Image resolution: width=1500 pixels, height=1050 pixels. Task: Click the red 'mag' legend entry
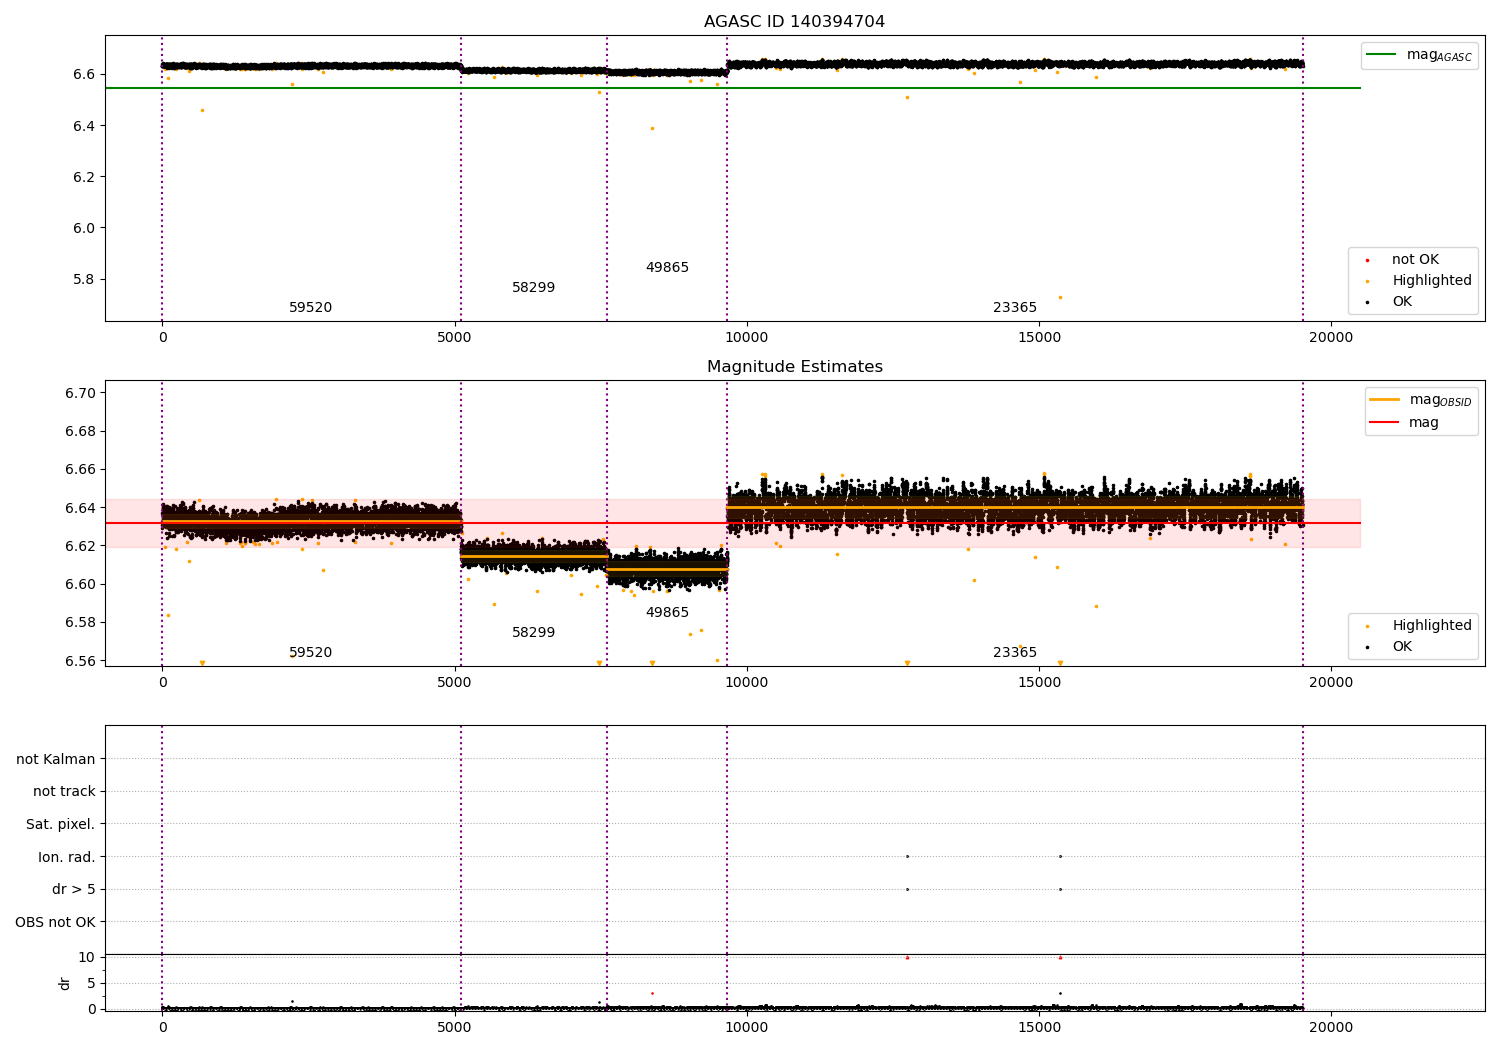tap(1404, 423)
